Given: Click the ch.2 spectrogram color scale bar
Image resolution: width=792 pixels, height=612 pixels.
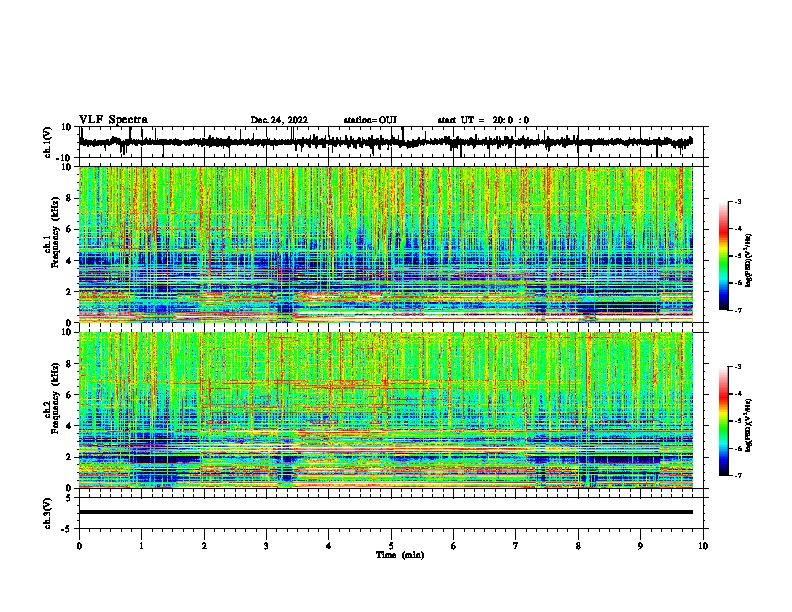Looking at the screenshot, I should coord(724,421).
